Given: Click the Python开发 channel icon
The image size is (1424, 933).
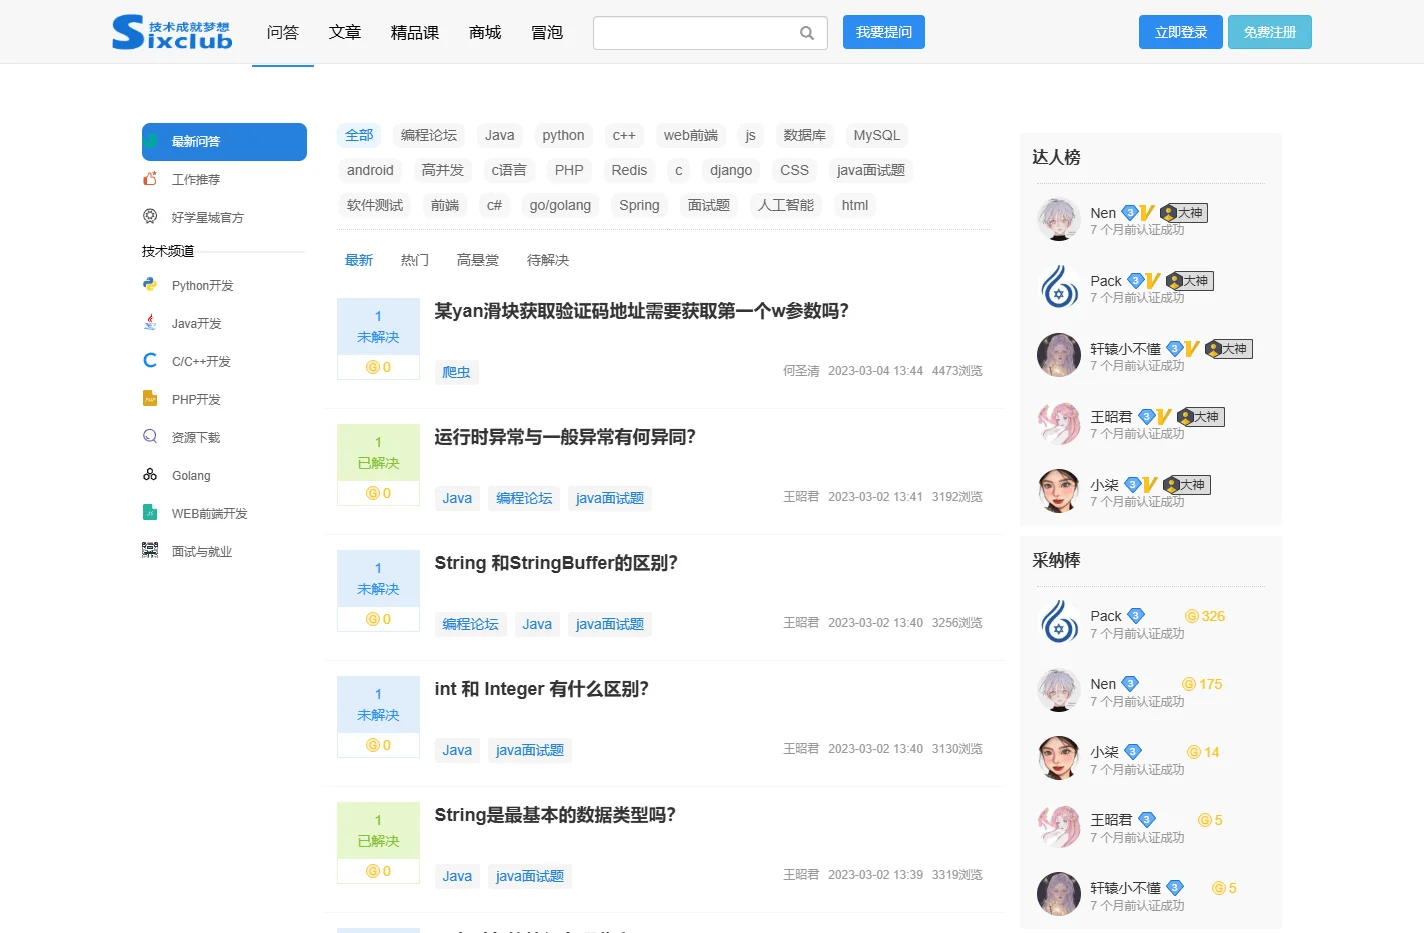Looking at the screenshot, I should [x=150, y=285].
